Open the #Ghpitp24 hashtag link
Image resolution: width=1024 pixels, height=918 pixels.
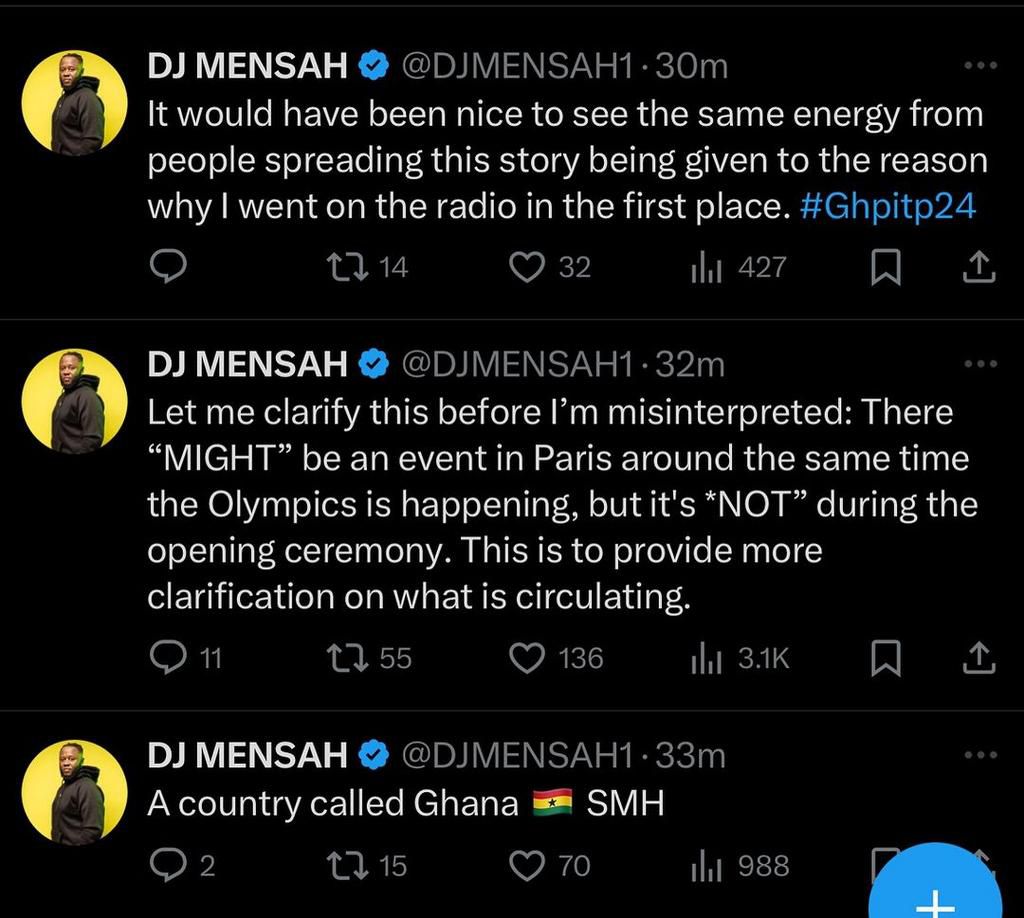[889, 206]
